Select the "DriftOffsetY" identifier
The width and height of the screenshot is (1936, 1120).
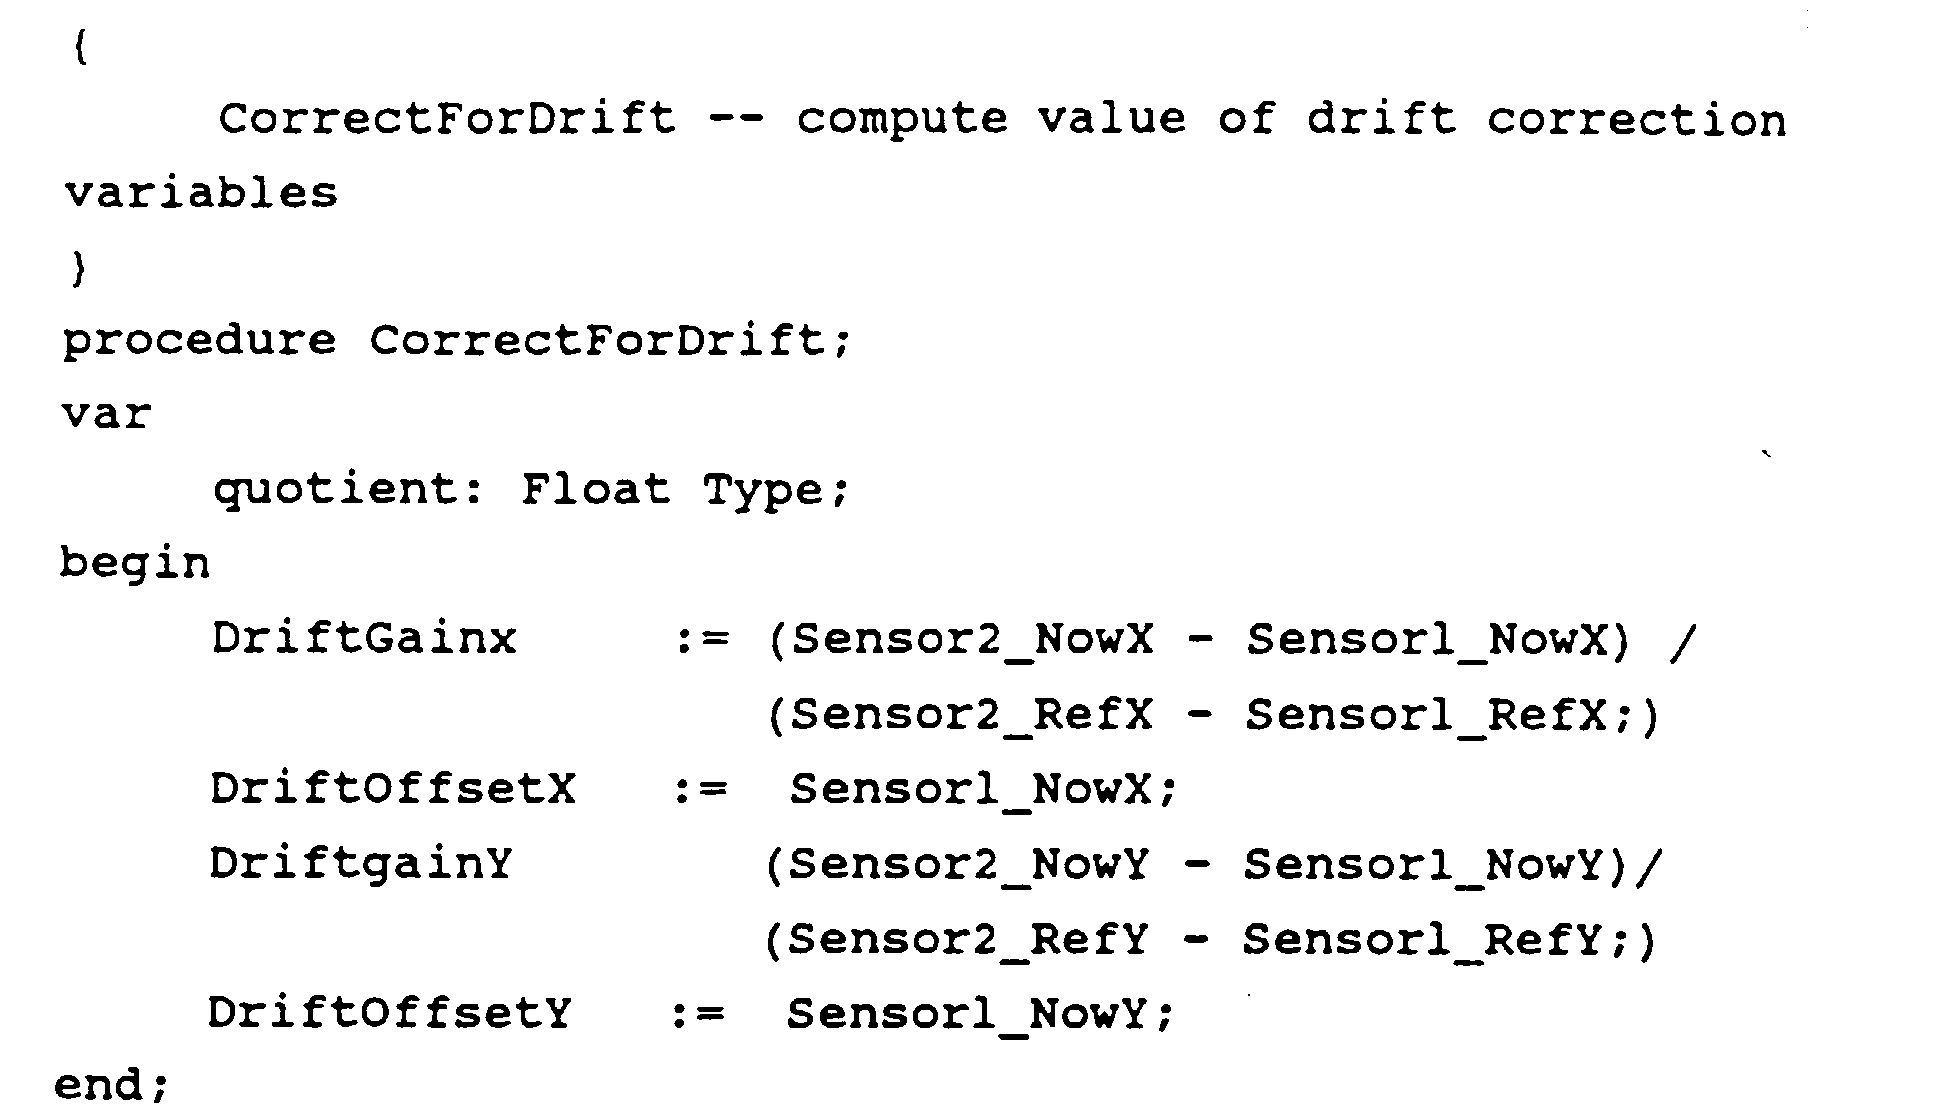(x=390, y=1013)
